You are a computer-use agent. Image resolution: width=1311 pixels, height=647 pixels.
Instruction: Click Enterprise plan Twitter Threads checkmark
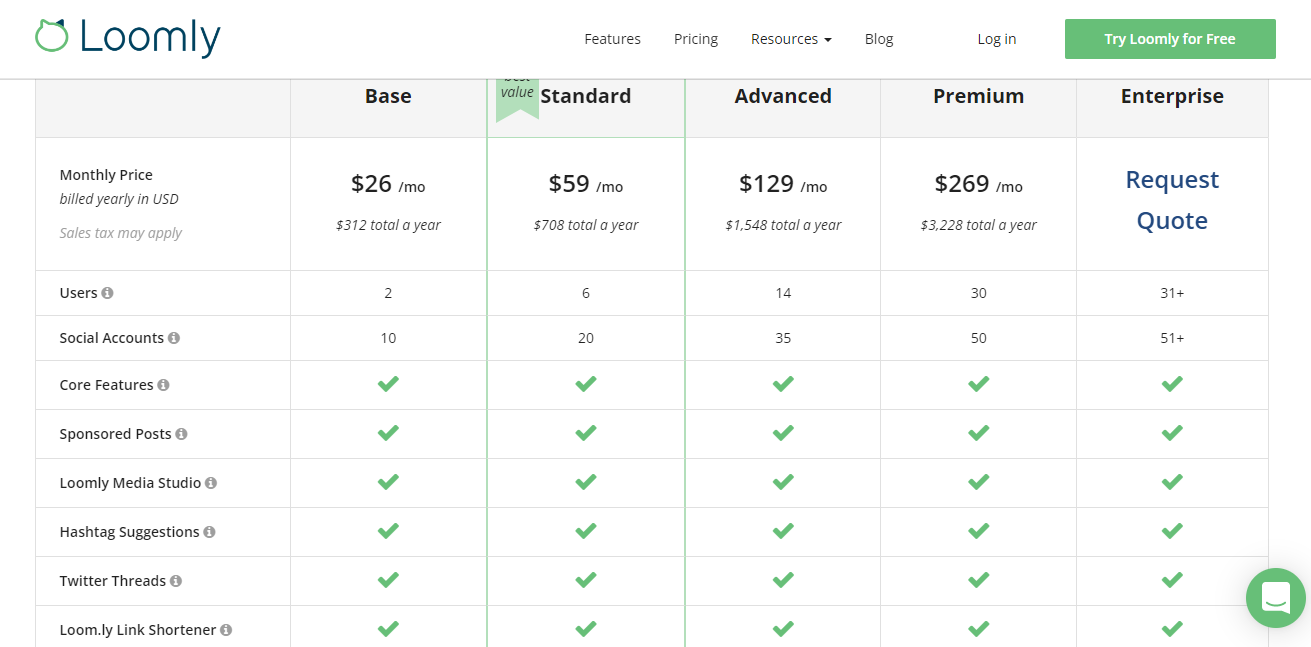point(1172,580)
